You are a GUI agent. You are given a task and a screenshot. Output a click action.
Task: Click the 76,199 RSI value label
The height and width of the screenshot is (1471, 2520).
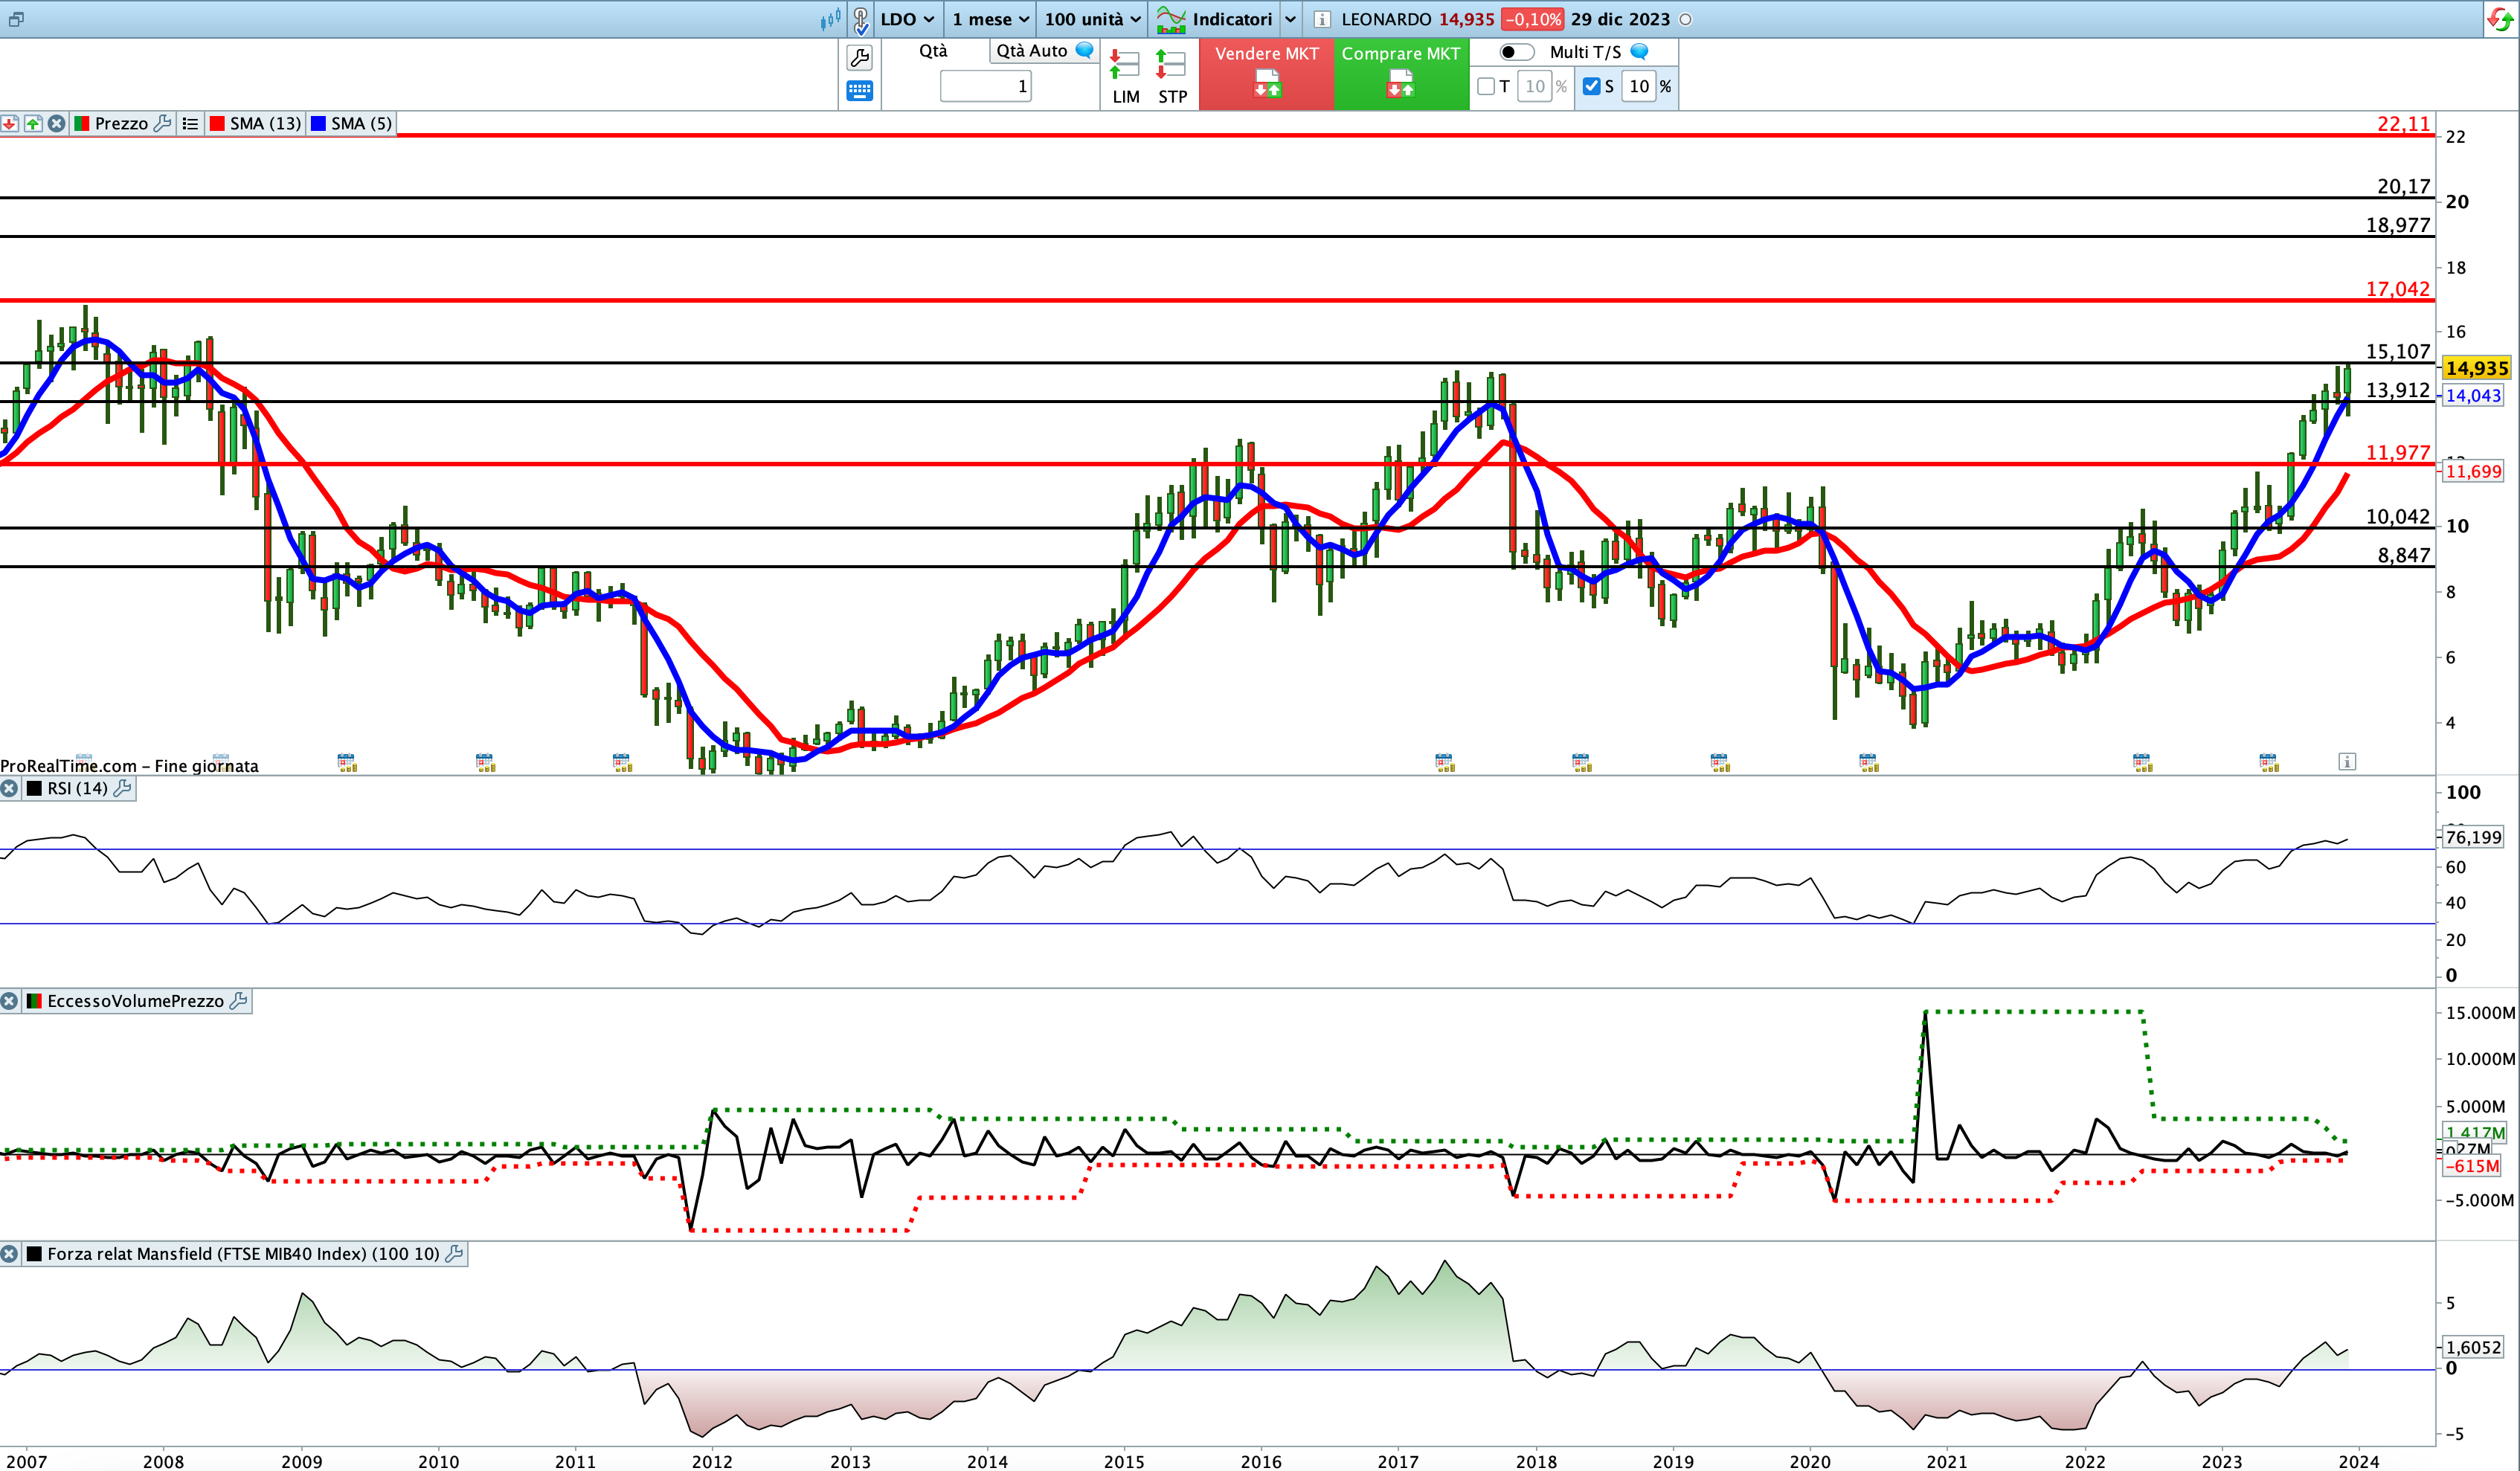click(x=2473, y=838)
